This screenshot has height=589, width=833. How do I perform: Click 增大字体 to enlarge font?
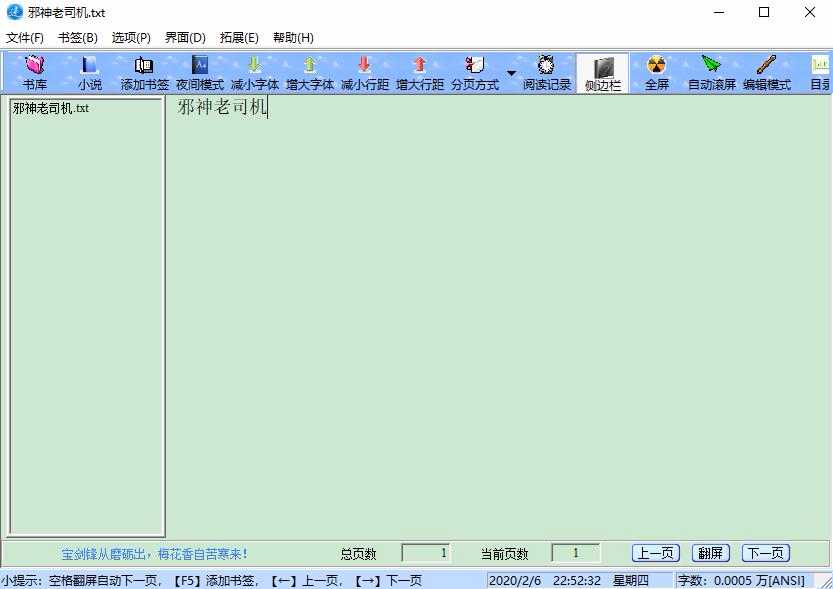pyautogui.click(x=310, y=73)
